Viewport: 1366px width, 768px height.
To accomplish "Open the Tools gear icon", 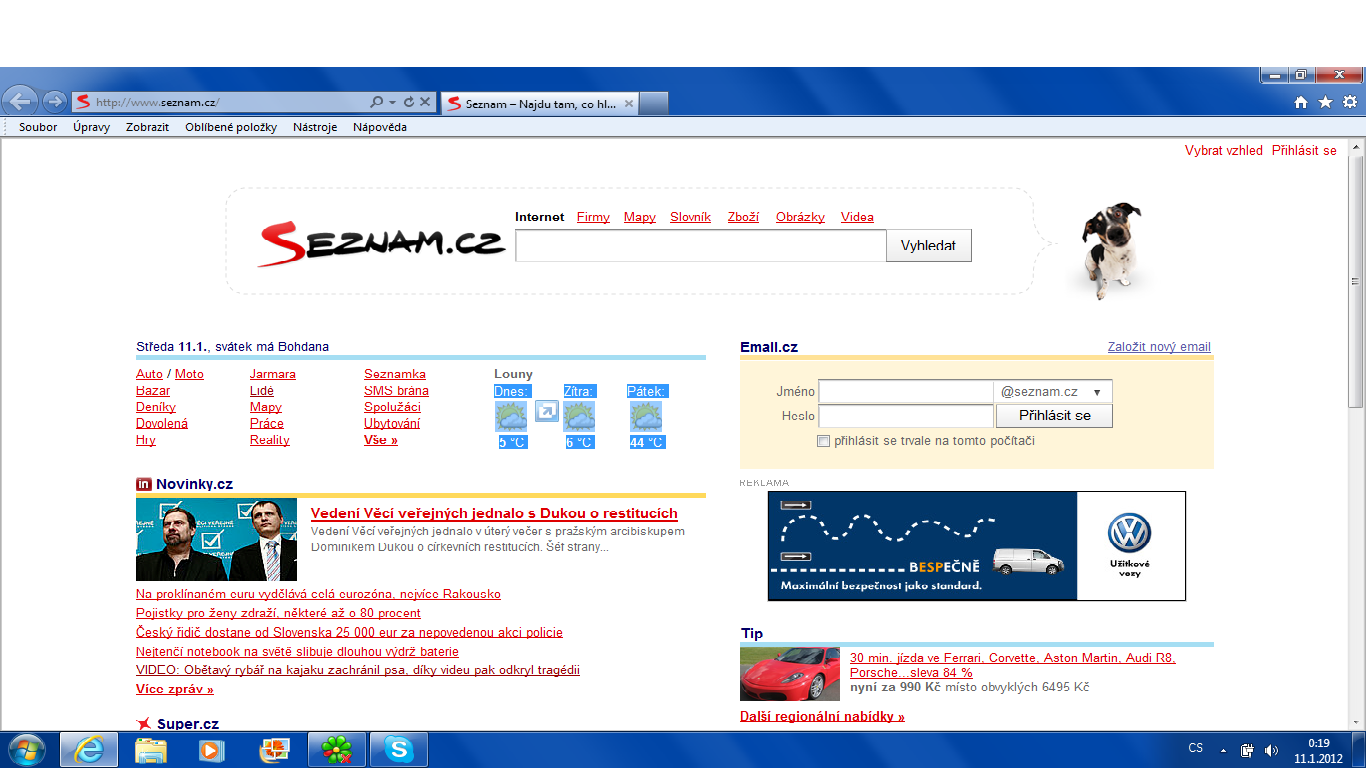I will (x=1350, y=102).
